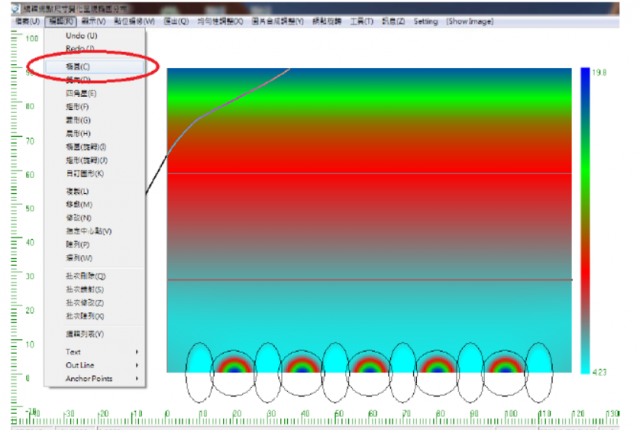This screenshot has width=640, height=430.
Task: Click the Undo (U) menu entry
Action: pyautogui.click(x=81, y=36)
